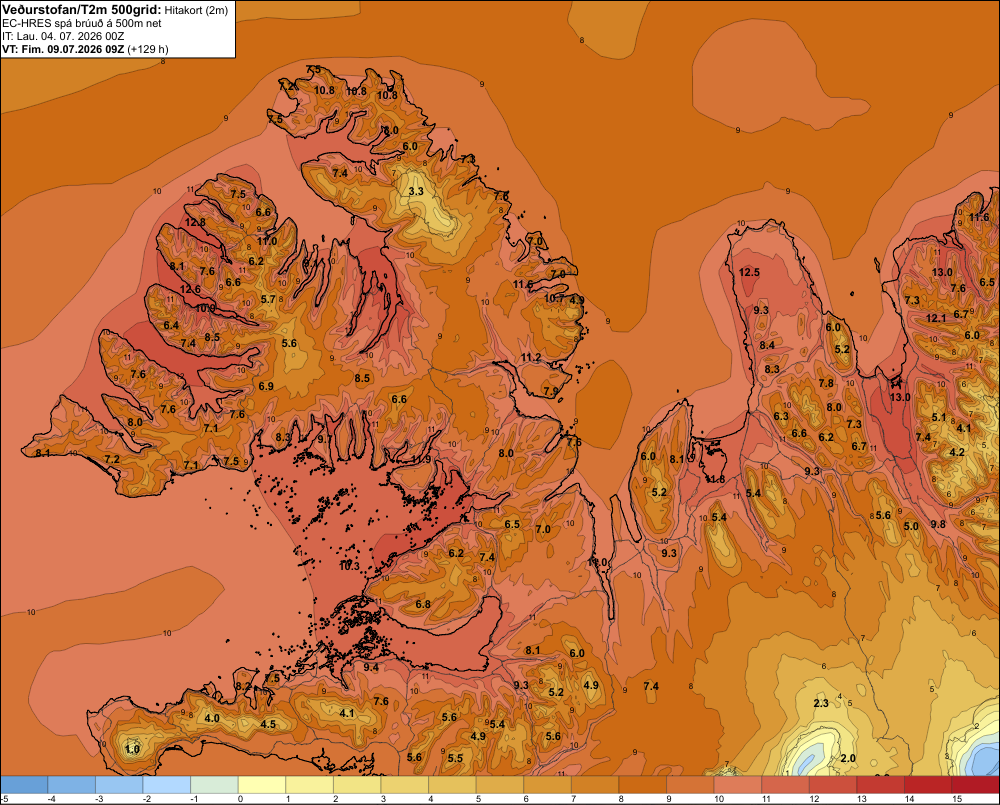Select the legend swatch between 0 and 1
The width and height of the screenshot is (1000, 805).
coord(261,785)
